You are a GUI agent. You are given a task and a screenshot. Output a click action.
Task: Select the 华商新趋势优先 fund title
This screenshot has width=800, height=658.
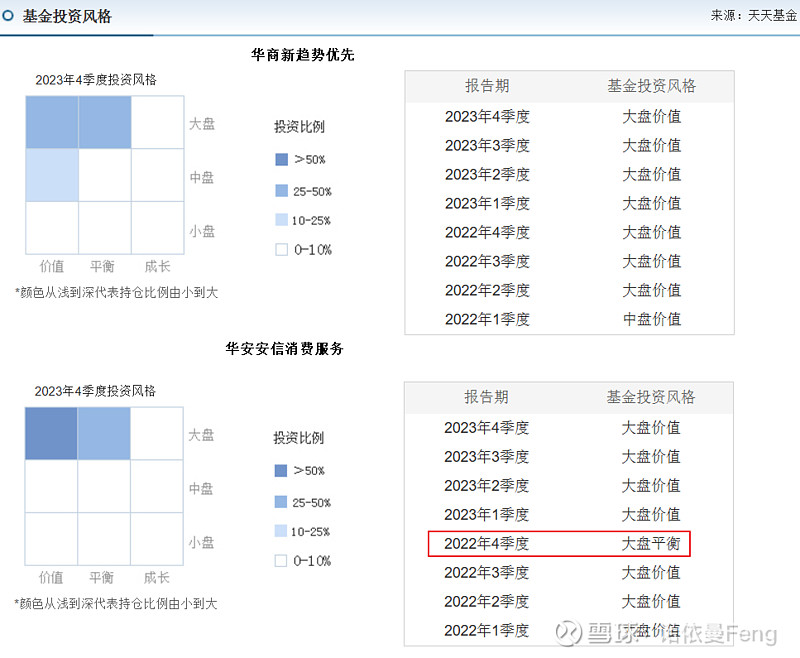(x=303, y=55)
